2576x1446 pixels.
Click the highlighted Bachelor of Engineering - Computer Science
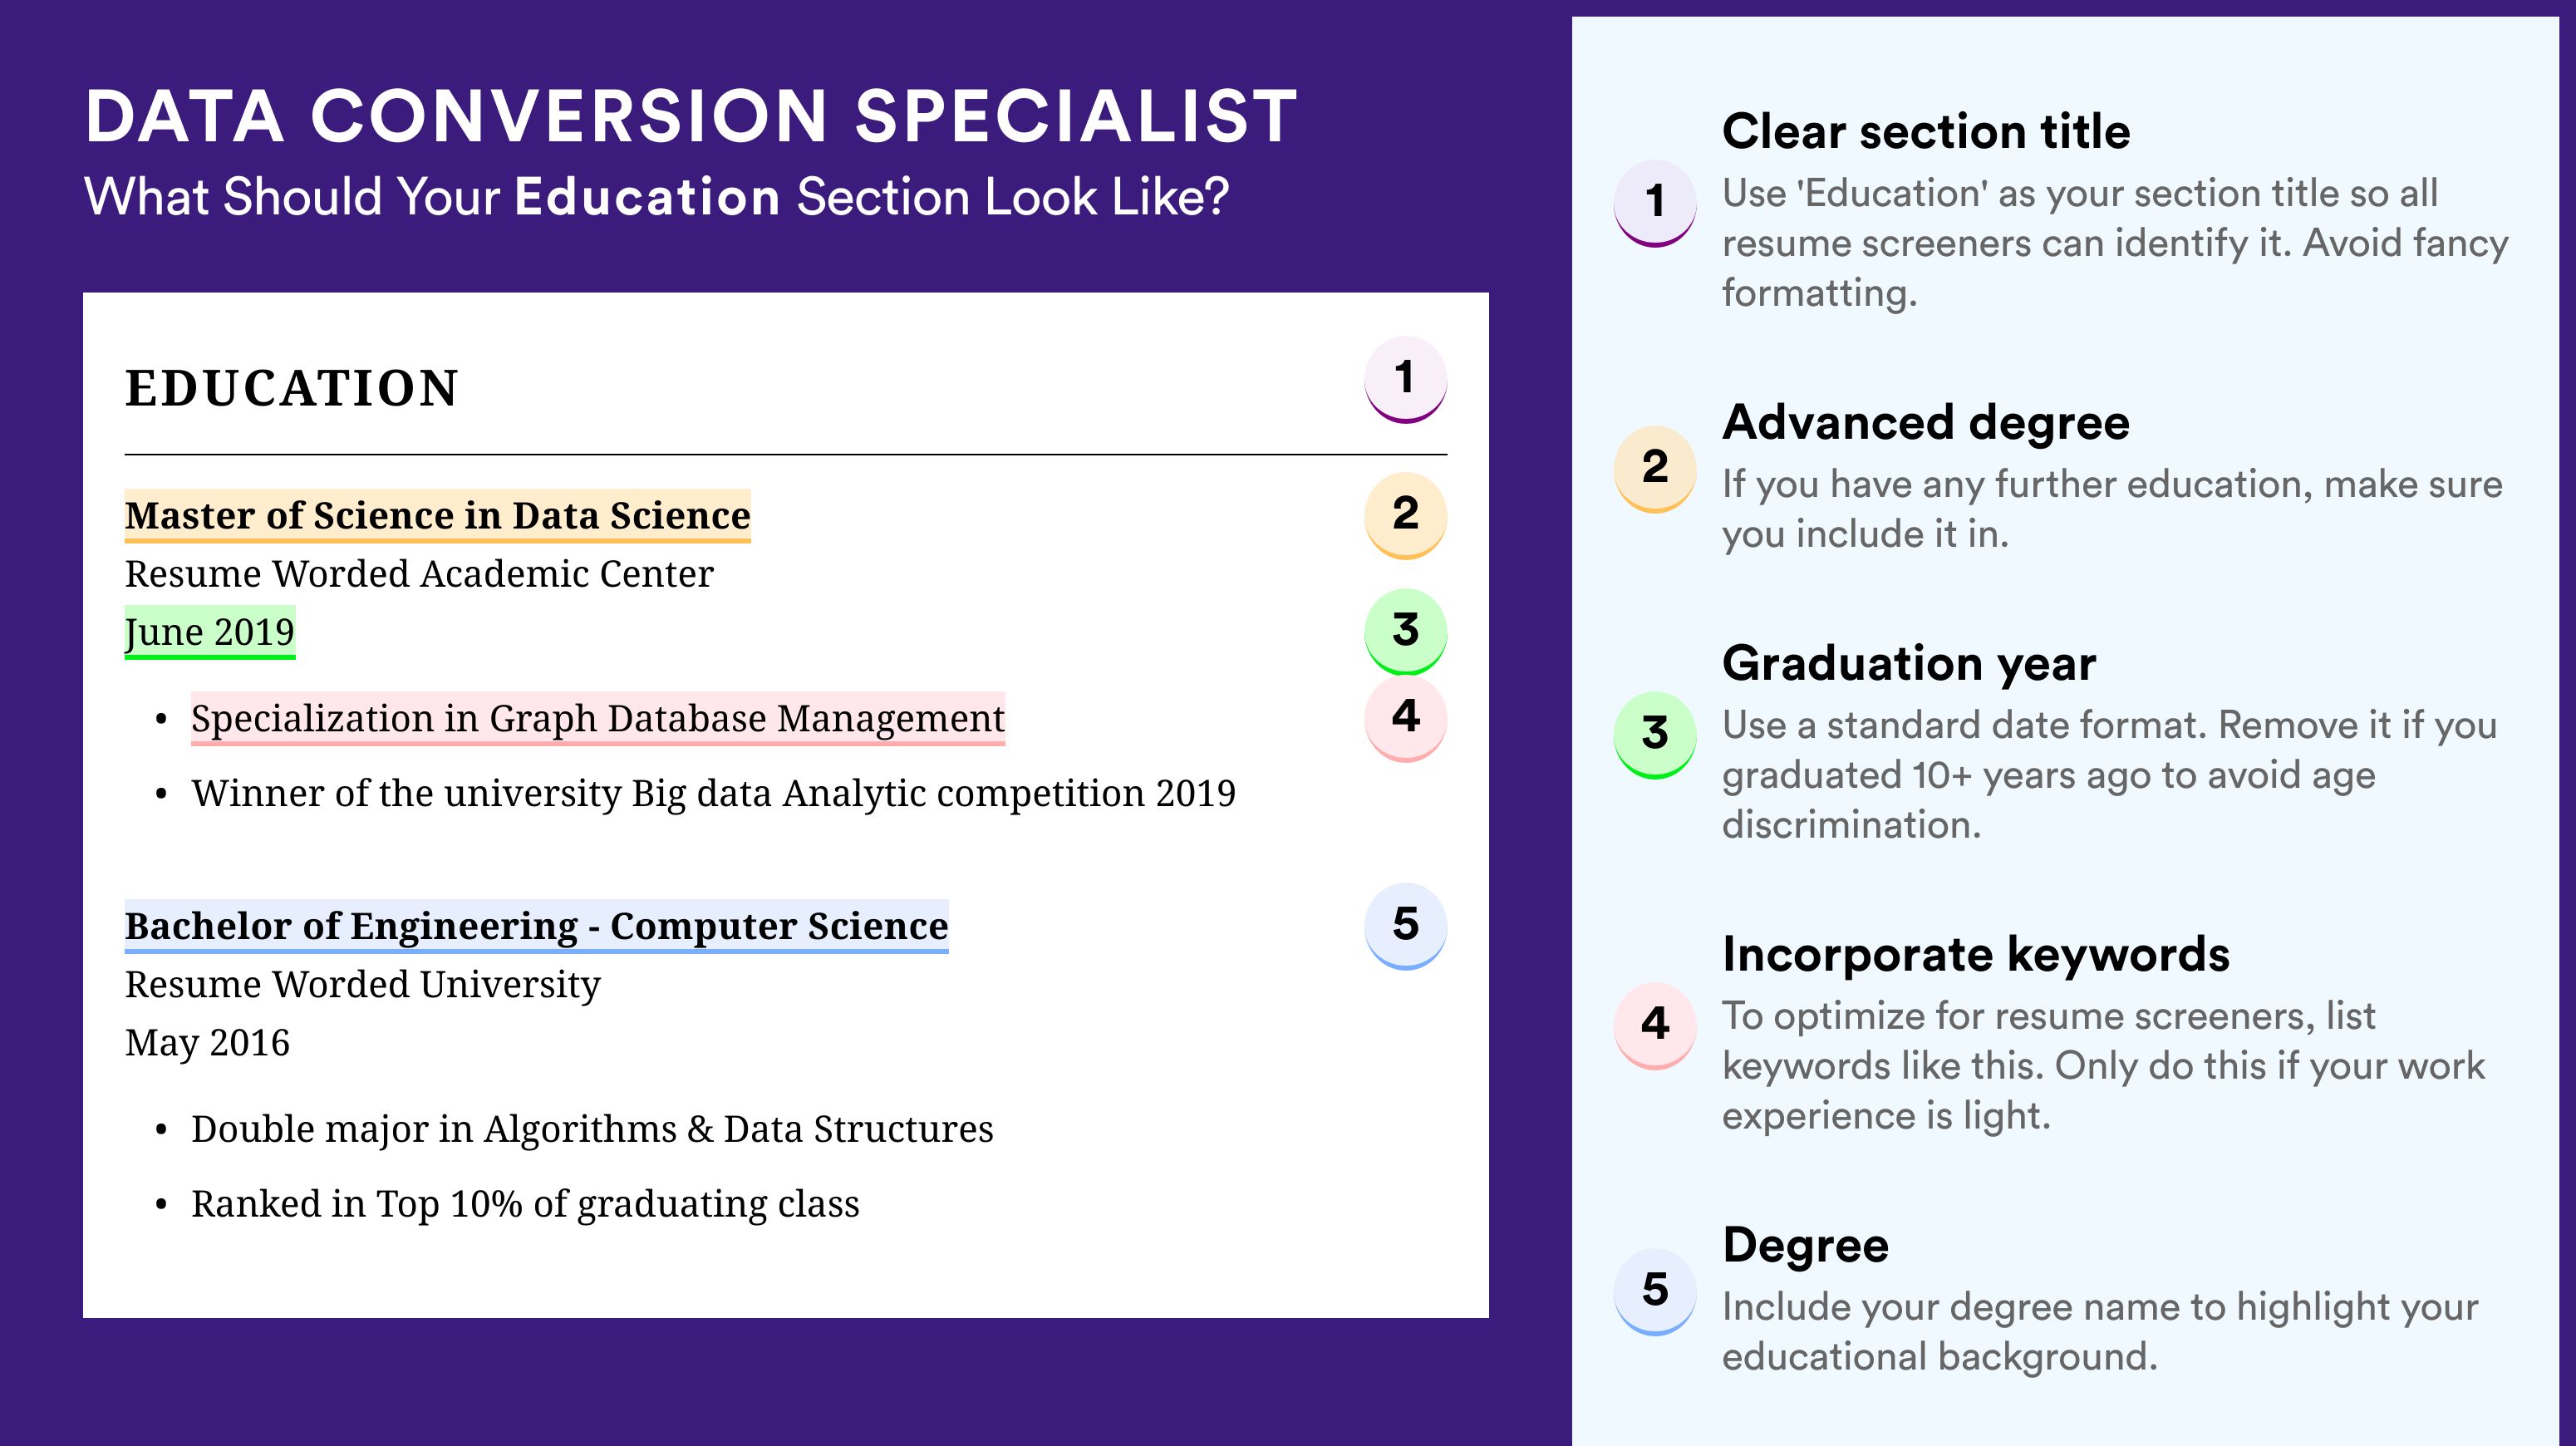coord(536,926)
